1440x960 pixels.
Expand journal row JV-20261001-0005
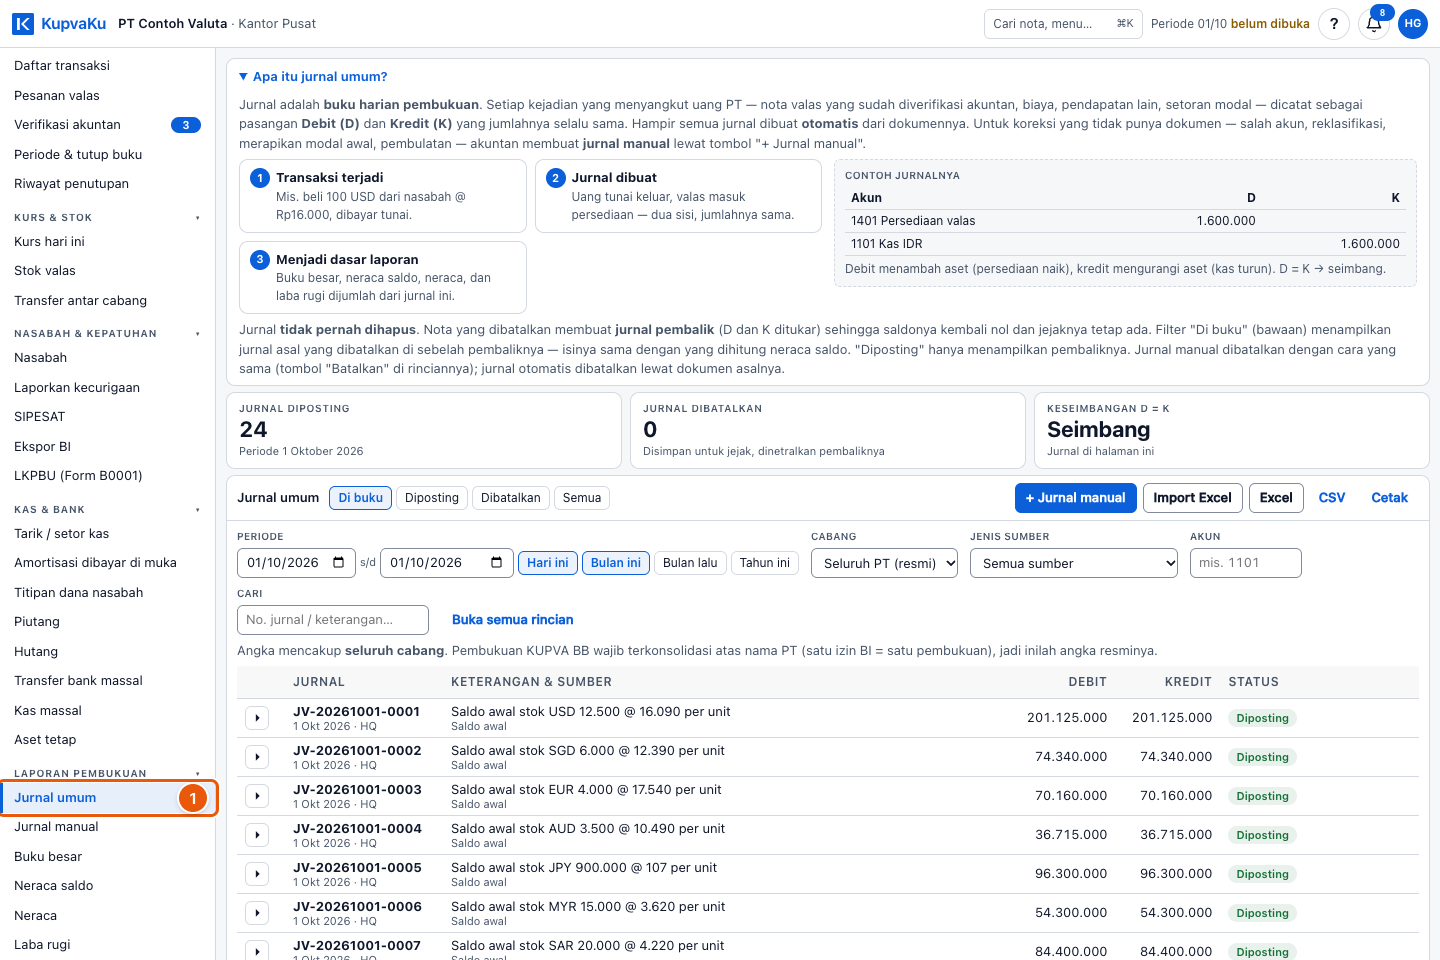pos(257,874)
